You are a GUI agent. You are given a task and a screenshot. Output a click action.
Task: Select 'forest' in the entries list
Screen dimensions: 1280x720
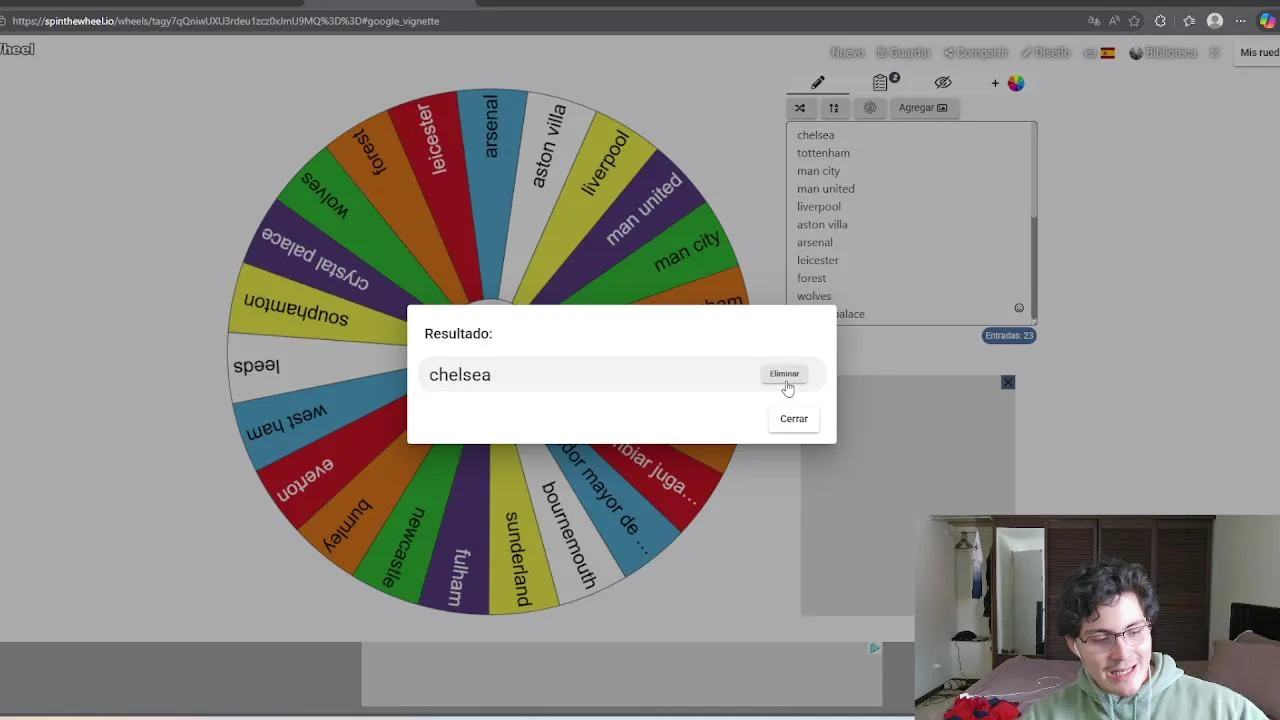[811, 279]
